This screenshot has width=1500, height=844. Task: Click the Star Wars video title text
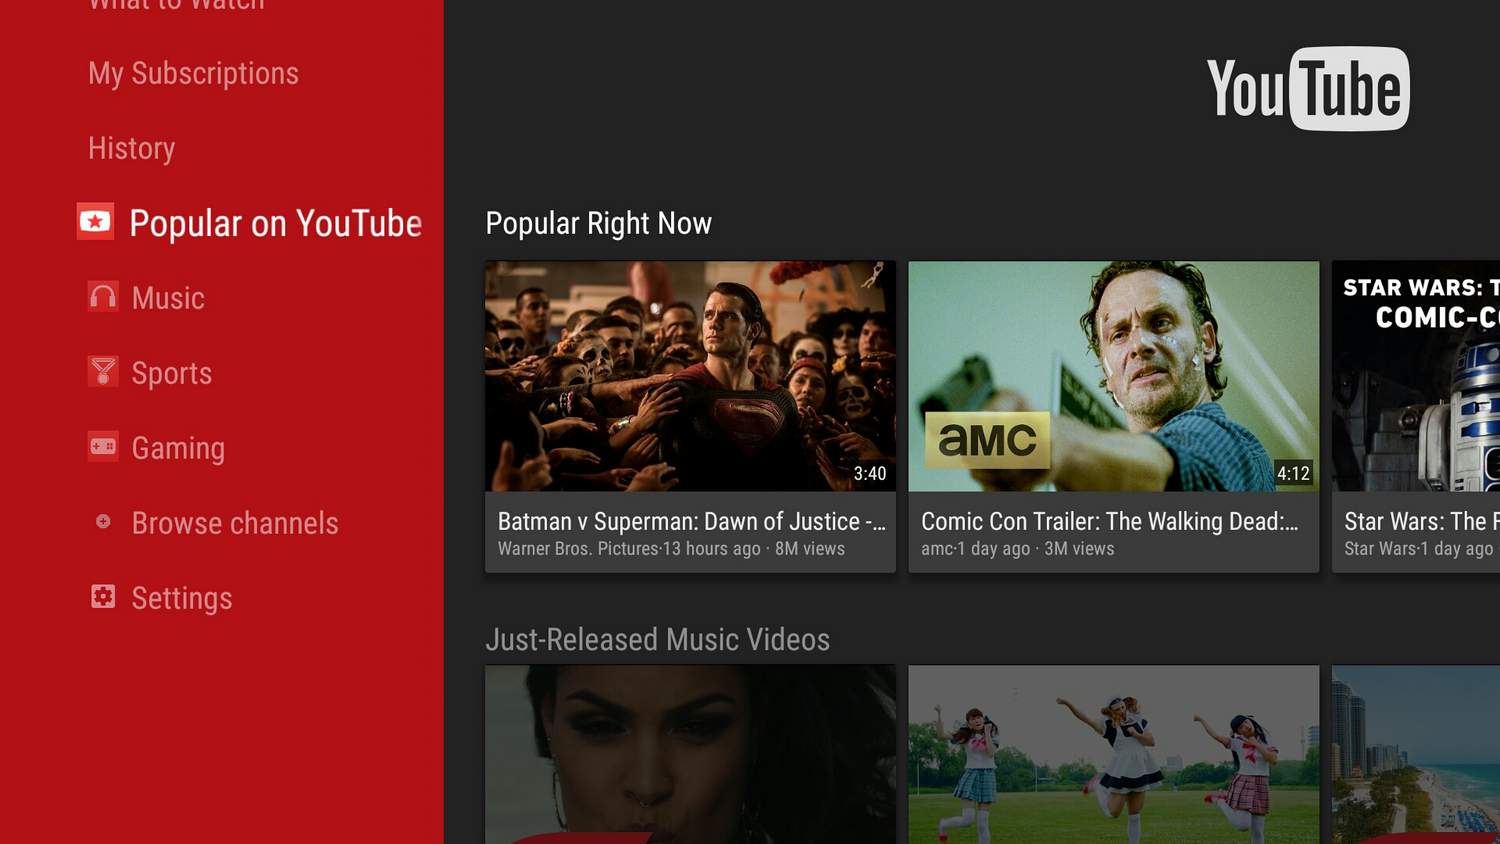tap(1421, 521)
